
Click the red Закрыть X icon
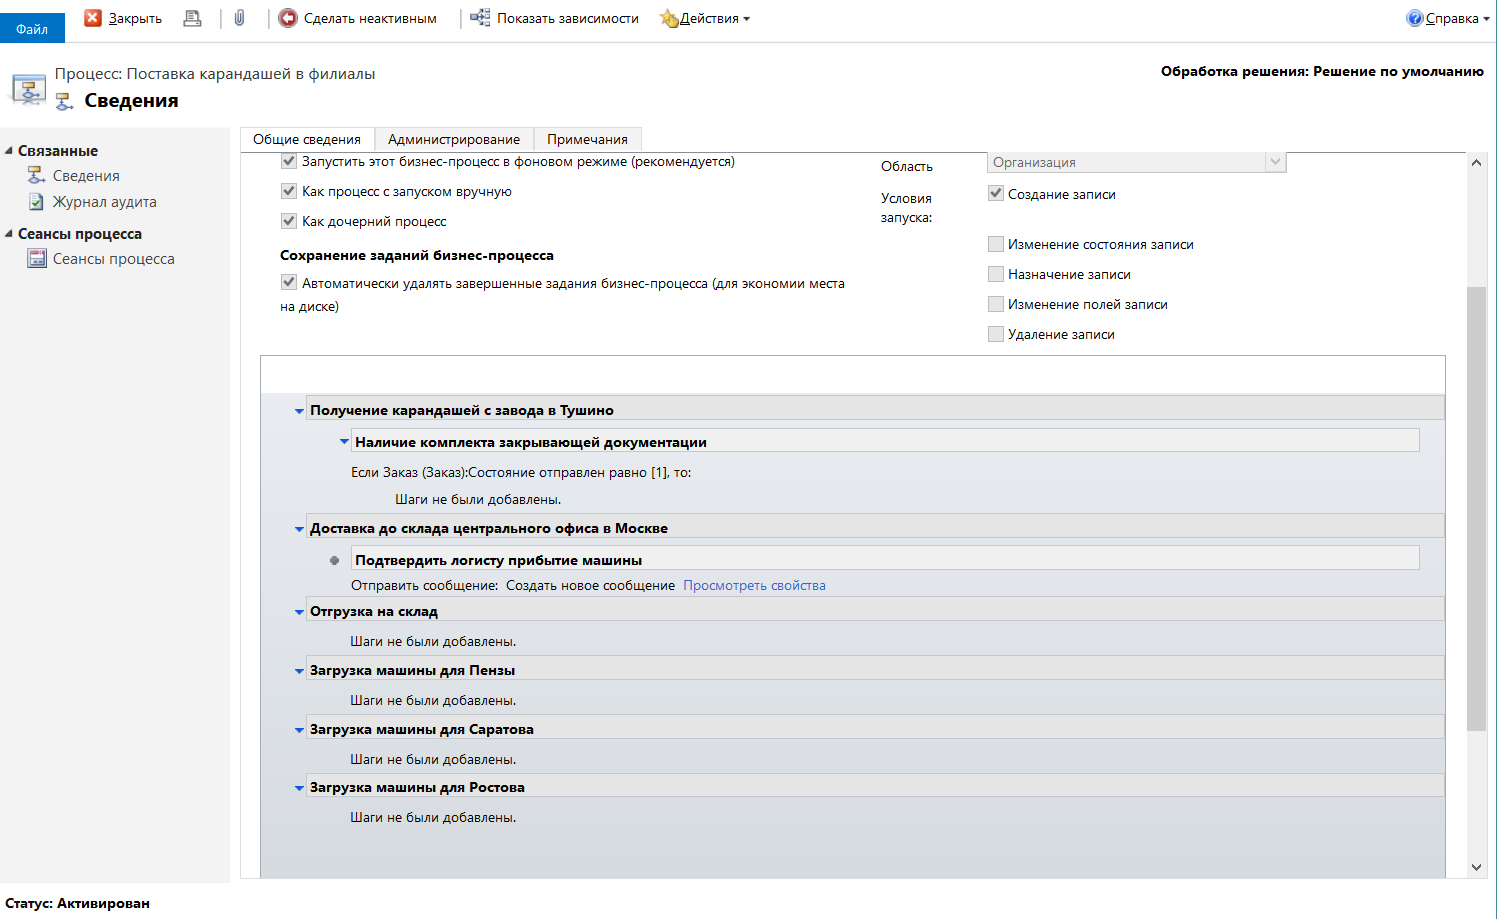point(93,18)
